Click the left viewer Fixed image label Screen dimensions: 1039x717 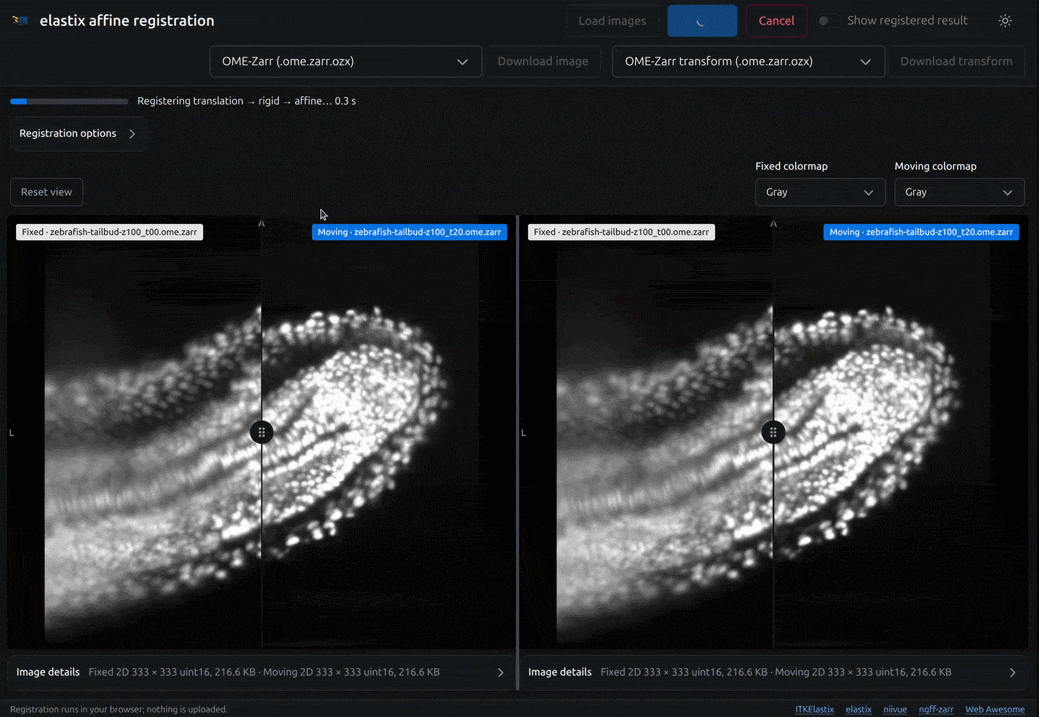(x=109, y=232)
